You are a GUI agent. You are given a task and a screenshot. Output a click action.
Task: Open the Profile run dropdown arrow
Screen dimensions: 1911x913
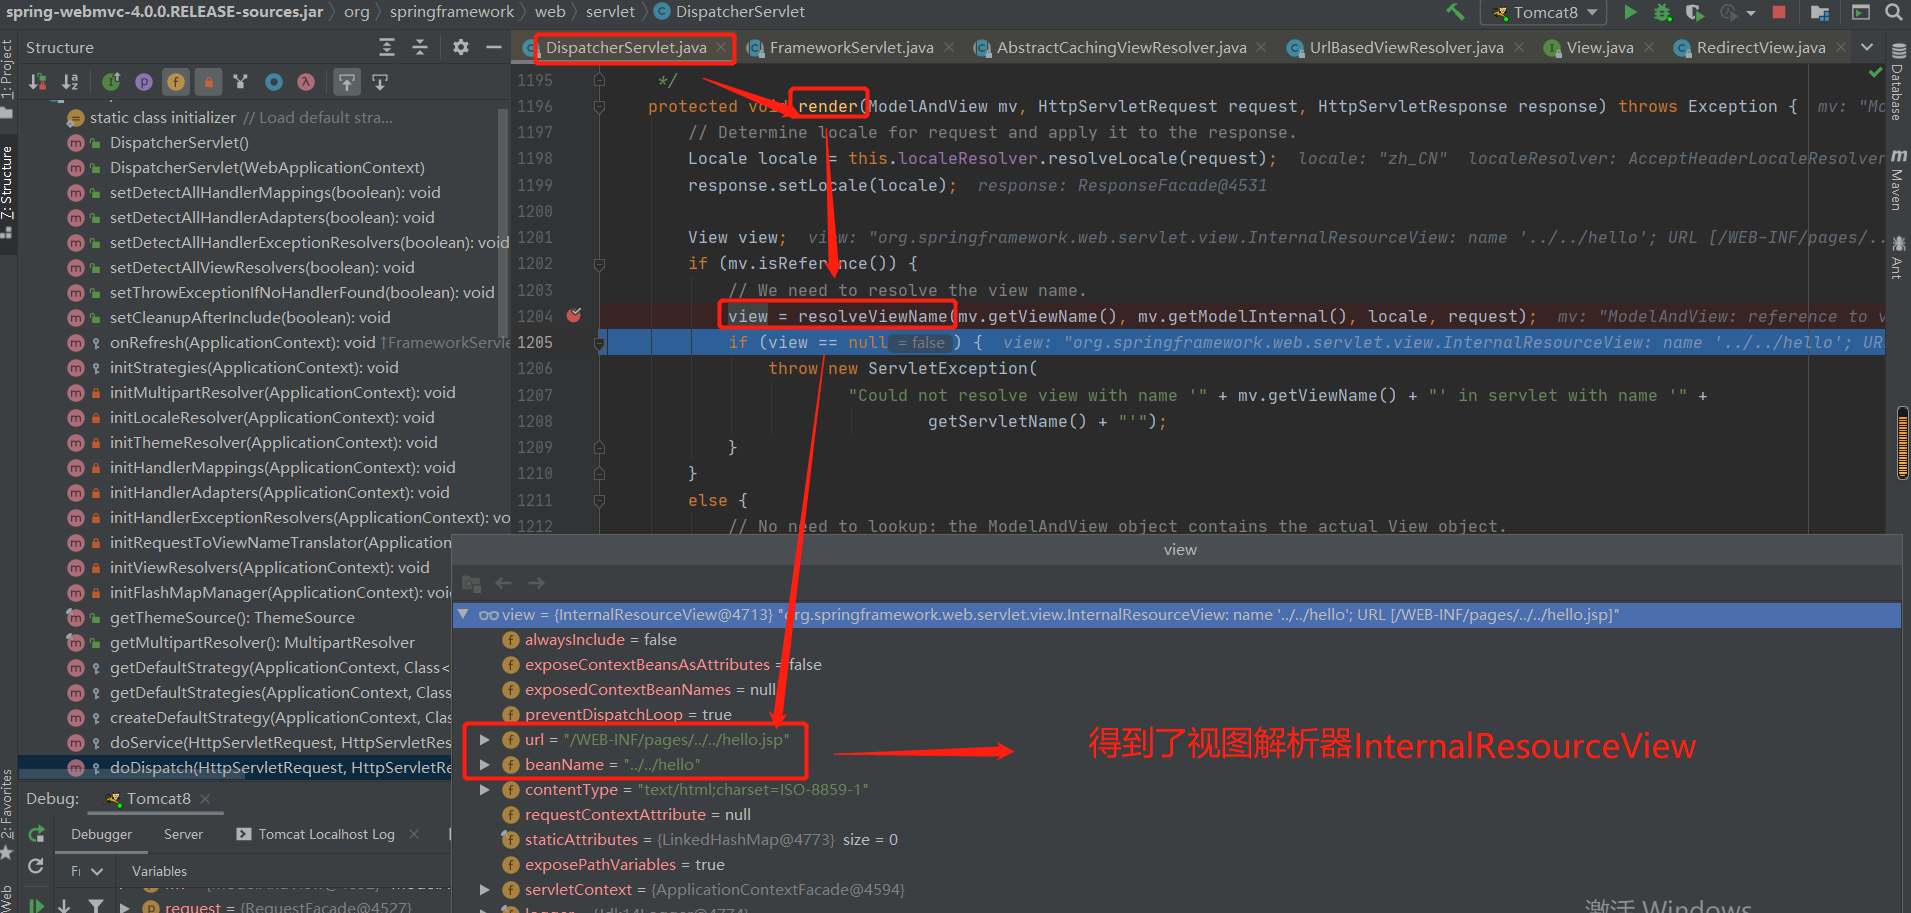click(1751, 13)
